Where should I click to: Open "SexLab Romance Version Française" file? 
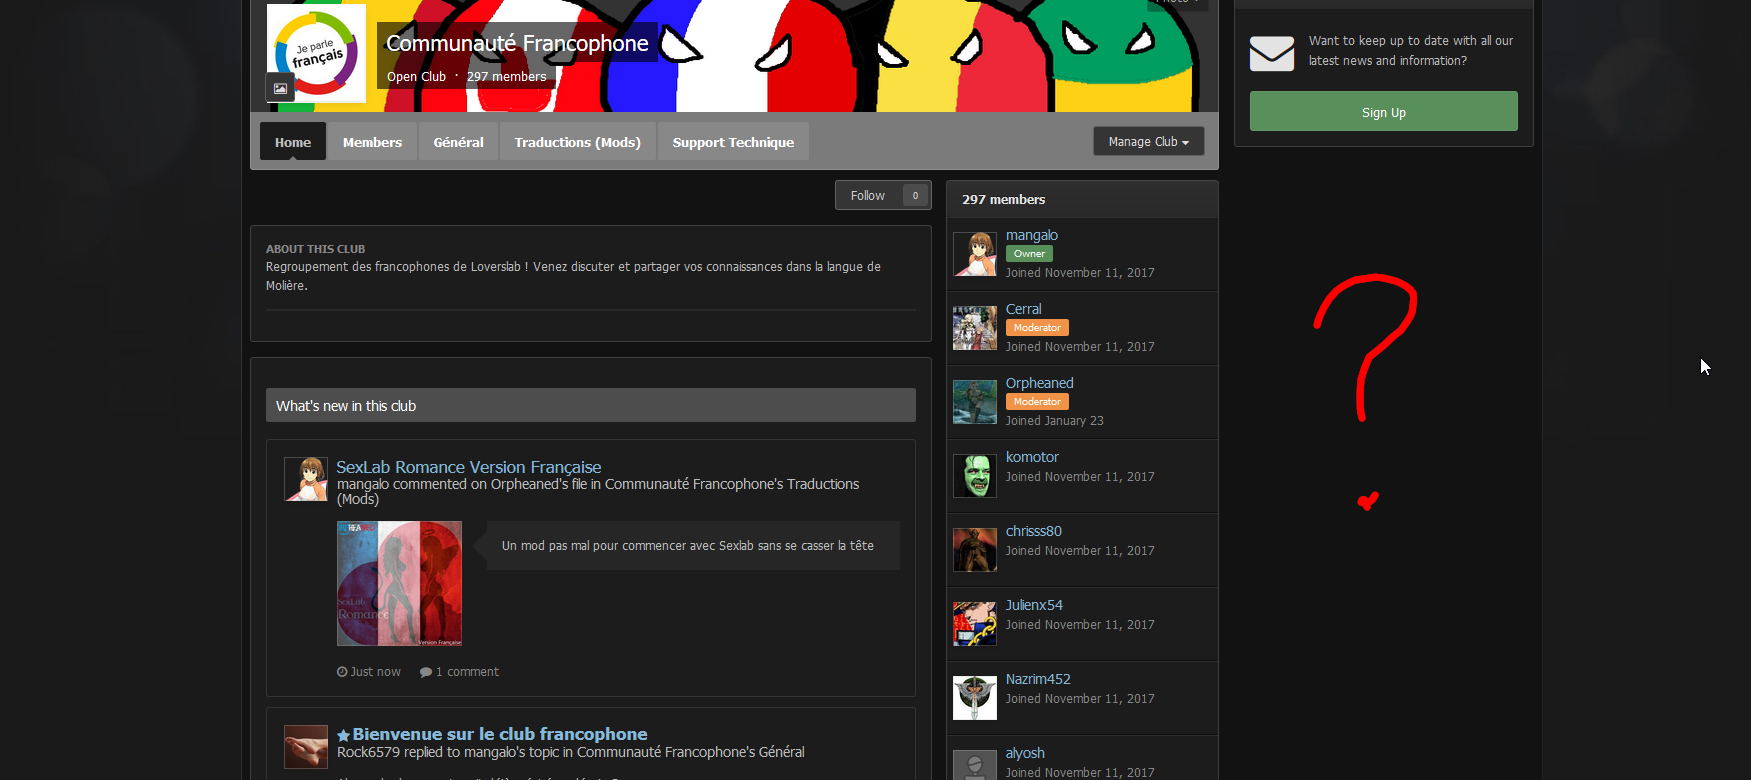tap(469, 467)
